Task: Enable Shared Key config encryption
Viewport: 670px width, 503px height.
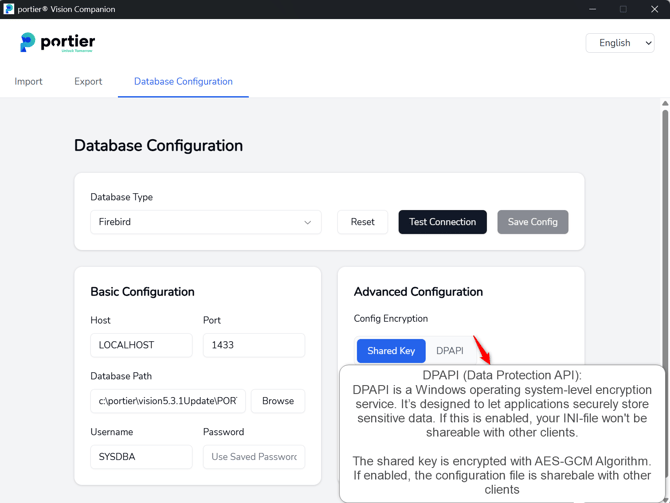Action: pos(391,351)
